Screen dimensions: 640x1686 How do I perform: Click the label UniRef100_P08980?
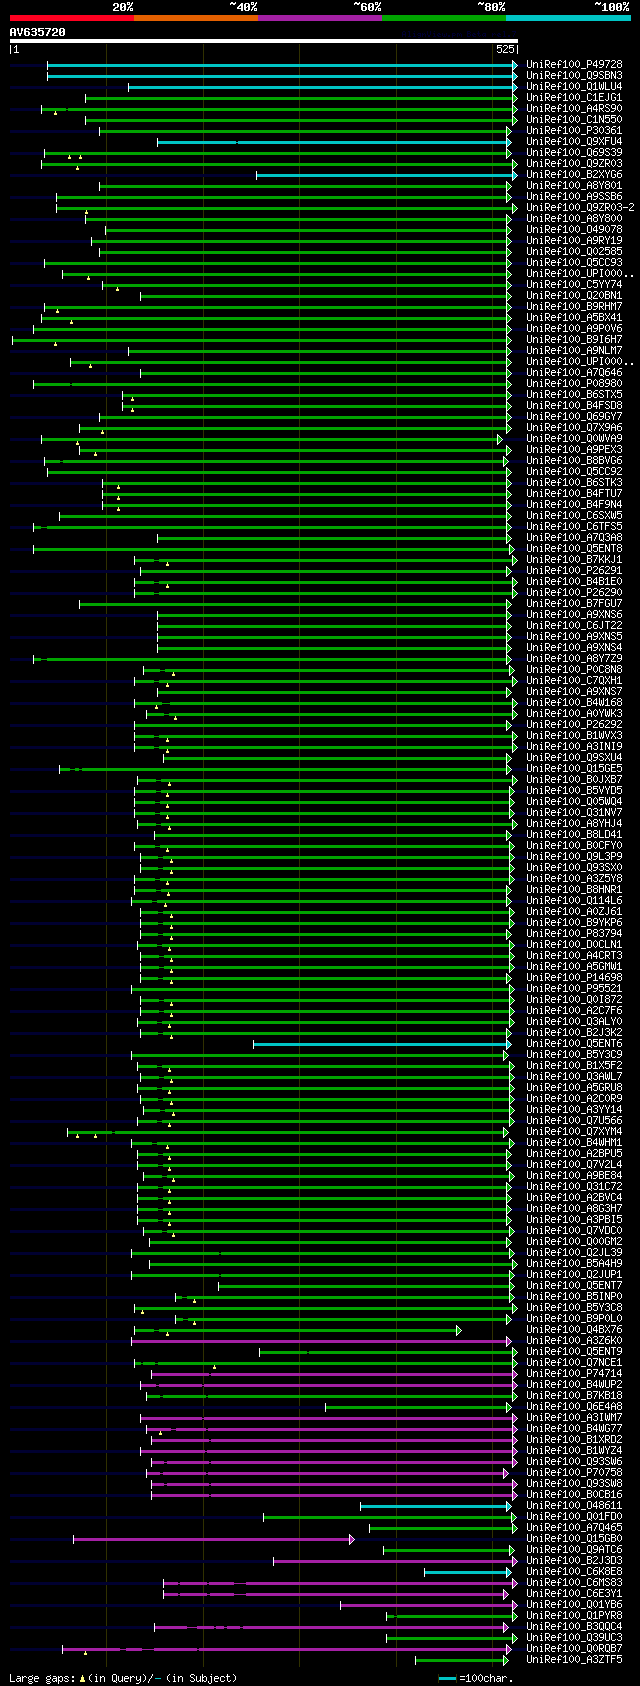[574, 383]
